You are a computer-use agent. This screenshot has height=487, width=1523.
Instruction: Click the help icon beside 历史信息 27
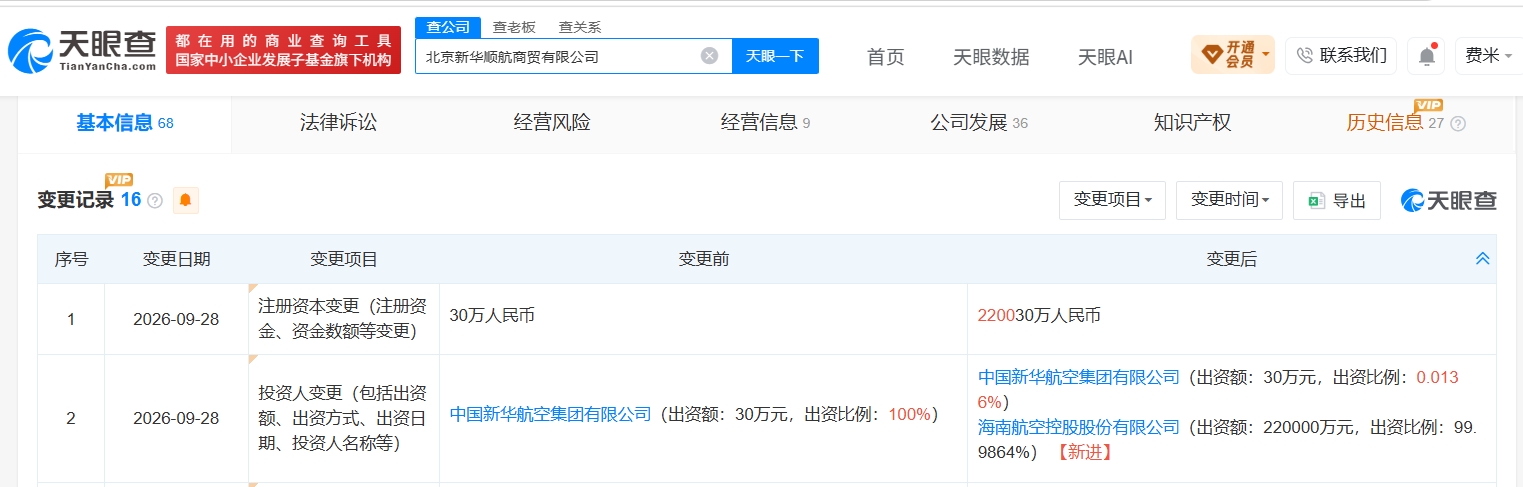(1458, 124)
